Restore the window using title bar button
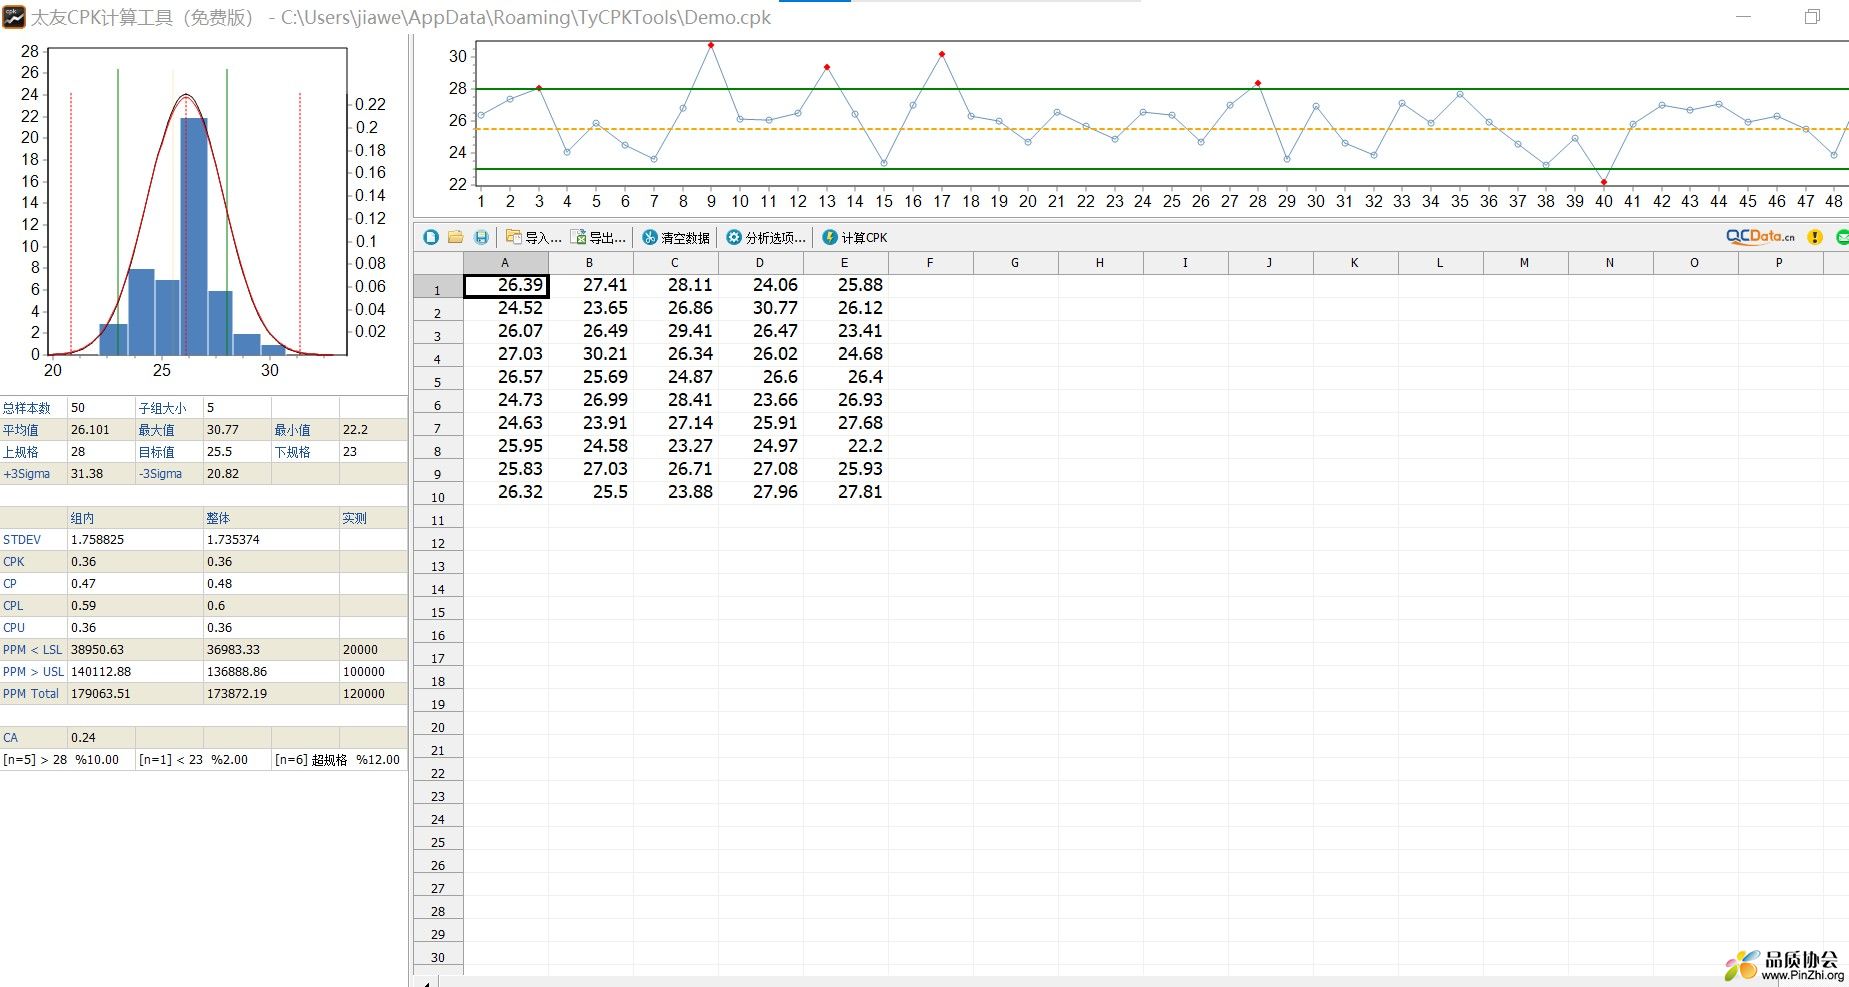 tap(1812, 17)
